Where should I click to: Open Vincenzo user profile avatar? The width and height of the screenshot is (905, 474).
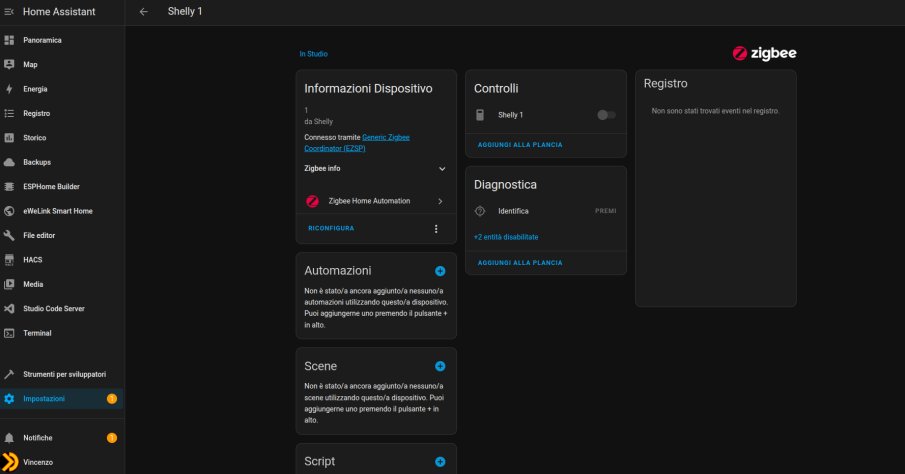click(10, 462)
